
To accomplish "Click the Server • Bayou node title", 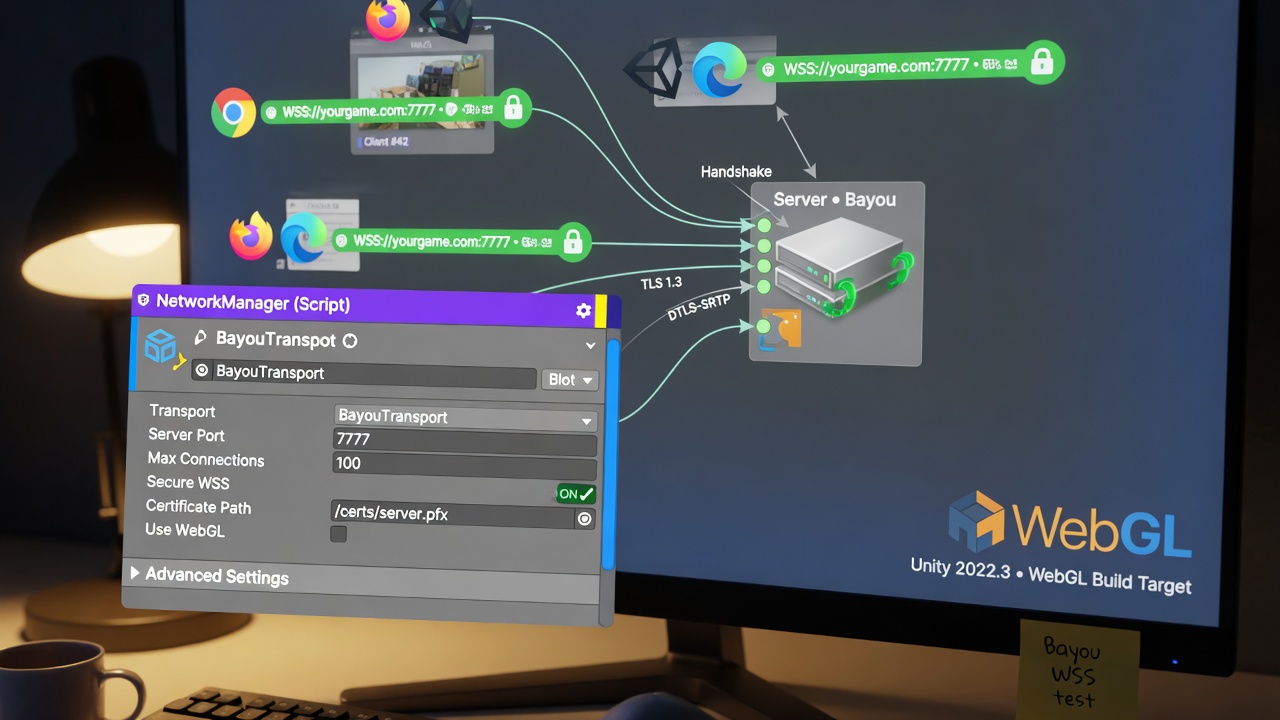I will pyautogui.click(x=835, y=199).
